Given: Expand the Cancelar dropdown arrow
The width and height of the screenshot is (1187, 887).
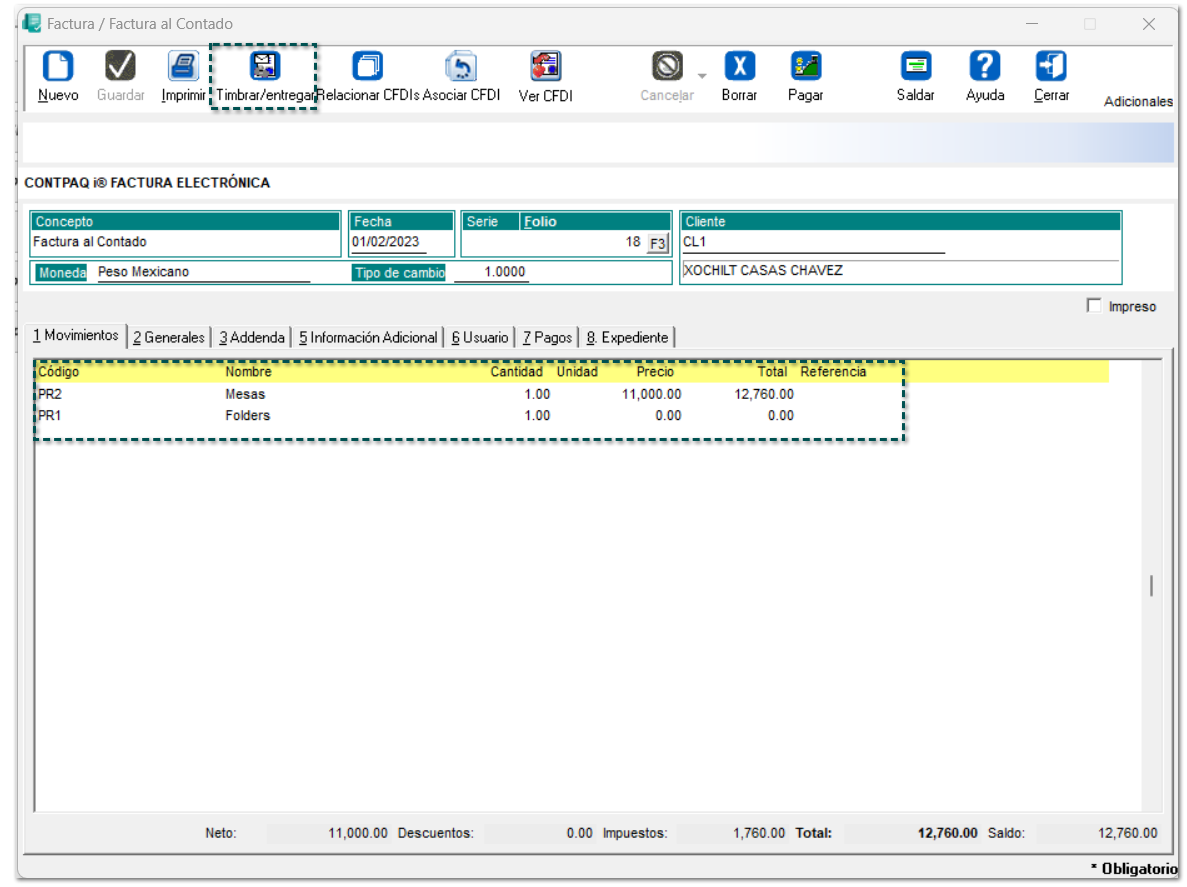Looking at the screenshot, I should (701, 76).
